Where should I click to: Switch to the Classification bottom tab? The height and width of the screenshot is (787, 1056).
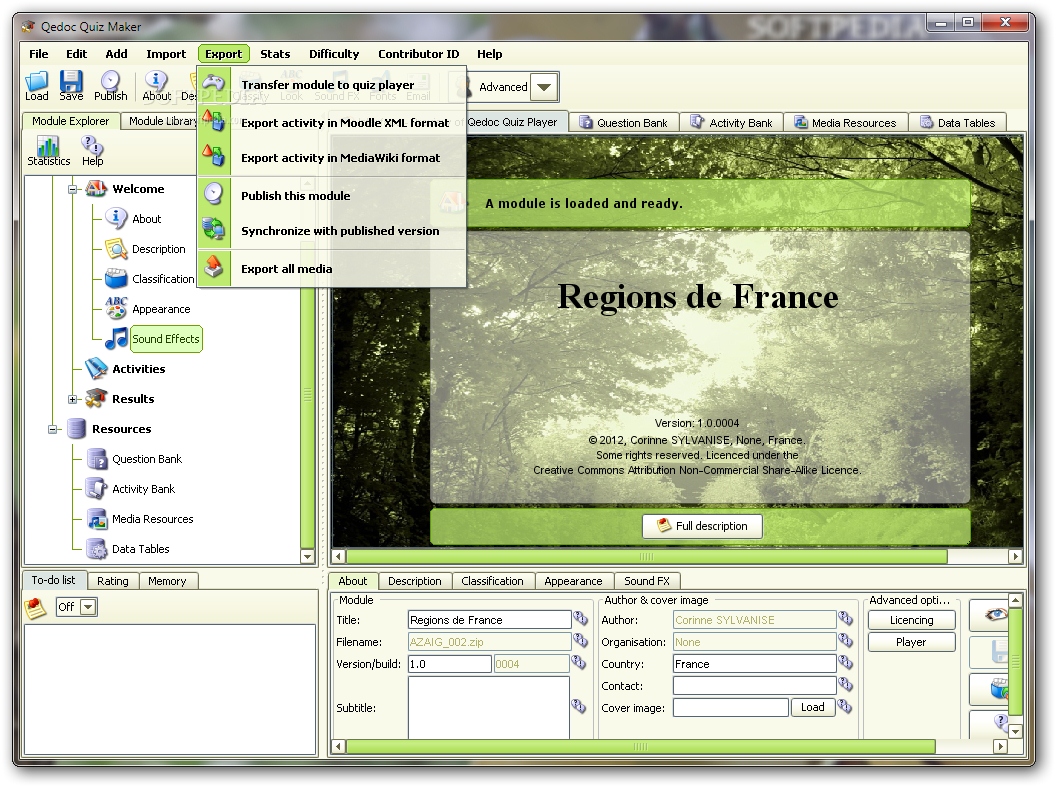tap(492, 581)
